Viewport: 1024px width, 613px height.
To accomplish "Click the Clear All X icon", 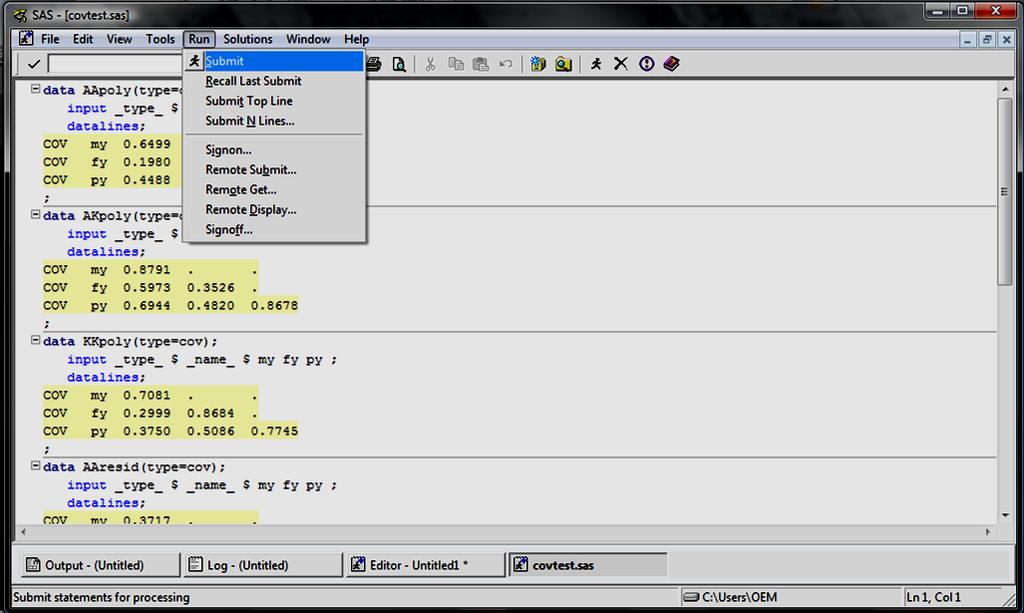I will click(620, 64).
